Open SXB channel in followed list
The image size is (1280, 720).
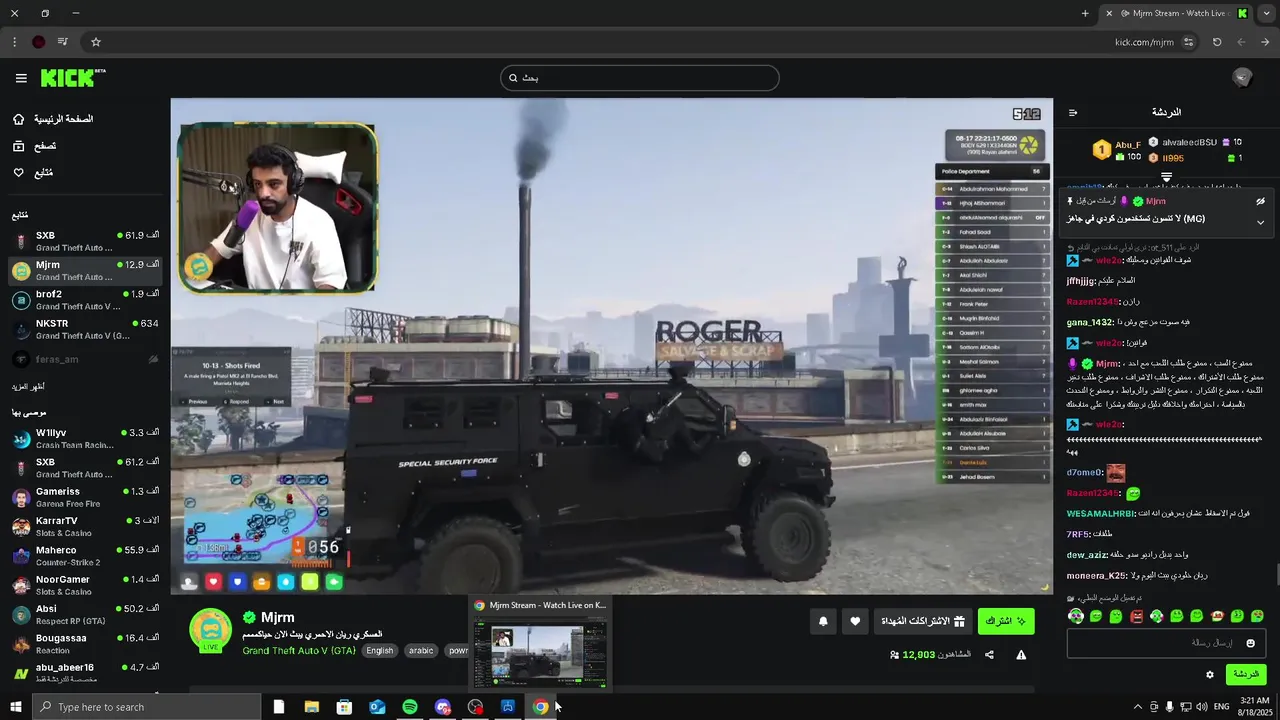coord(85,241)
